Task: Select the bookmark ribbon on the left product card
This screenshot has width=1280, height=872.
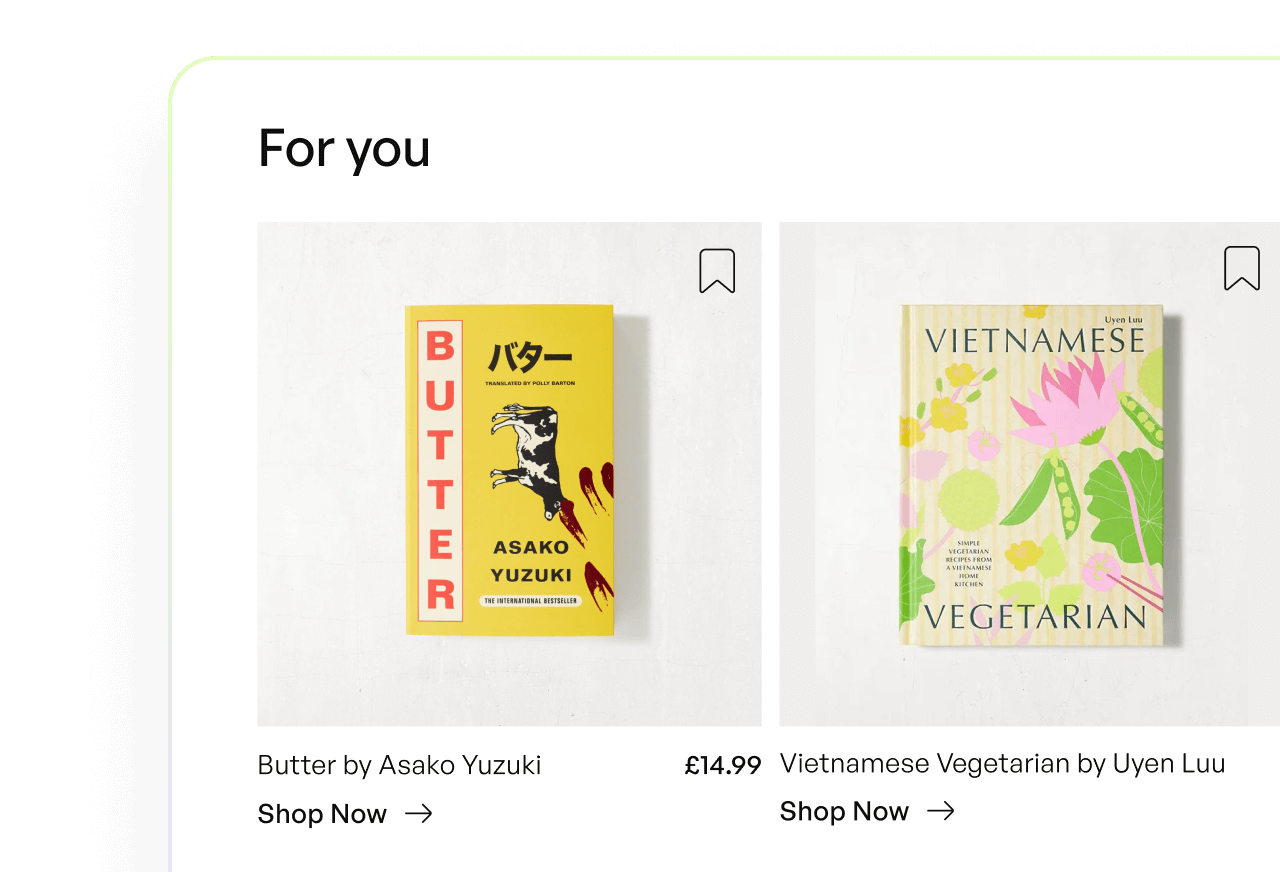Action: (717, 270)
